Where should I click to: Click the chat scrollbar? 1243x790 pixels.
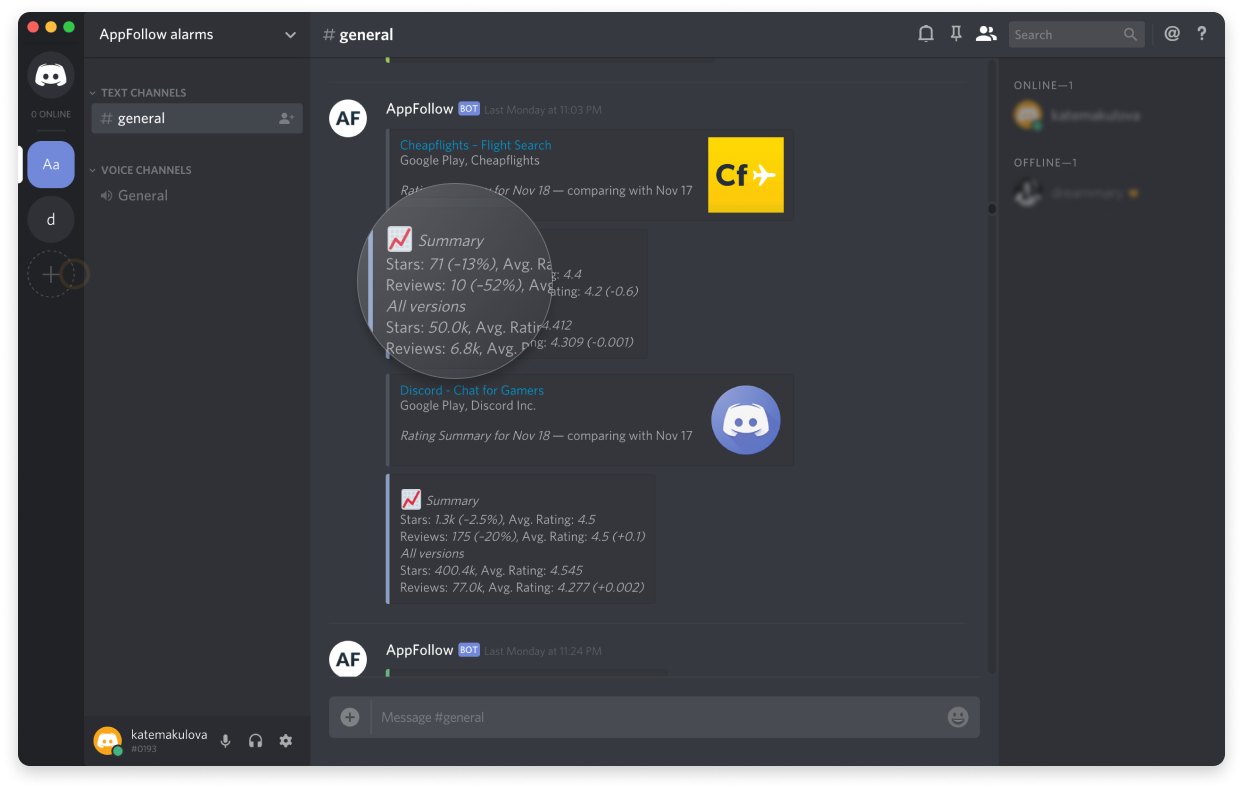pyautogui.click(x=992, y=209)
